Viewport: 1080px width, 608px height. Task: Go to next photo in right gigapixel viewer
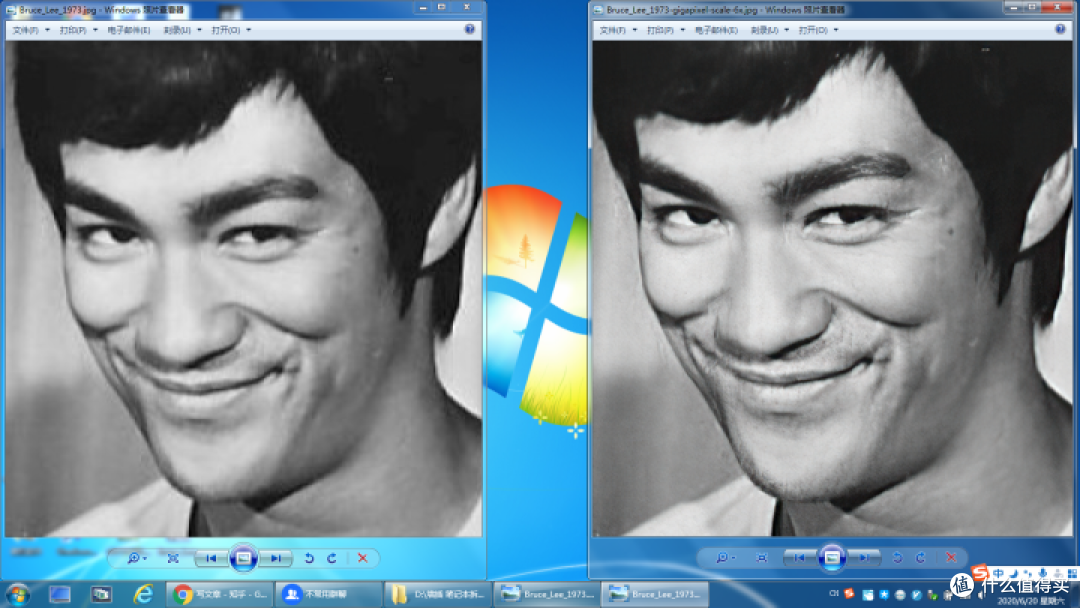tap(864, 558)
